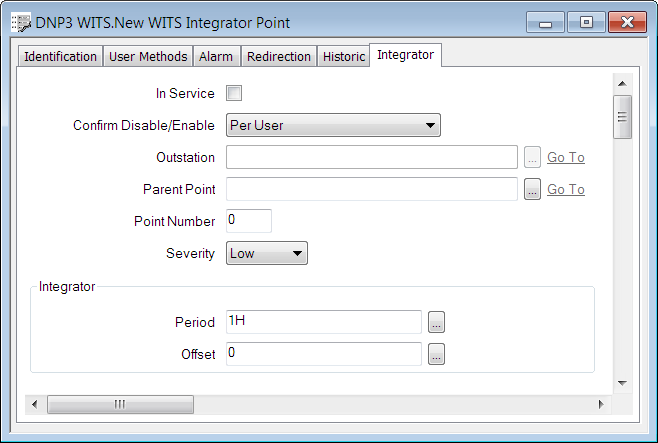Click the horizontal scrollbar thumb

[x=120, y=404]
